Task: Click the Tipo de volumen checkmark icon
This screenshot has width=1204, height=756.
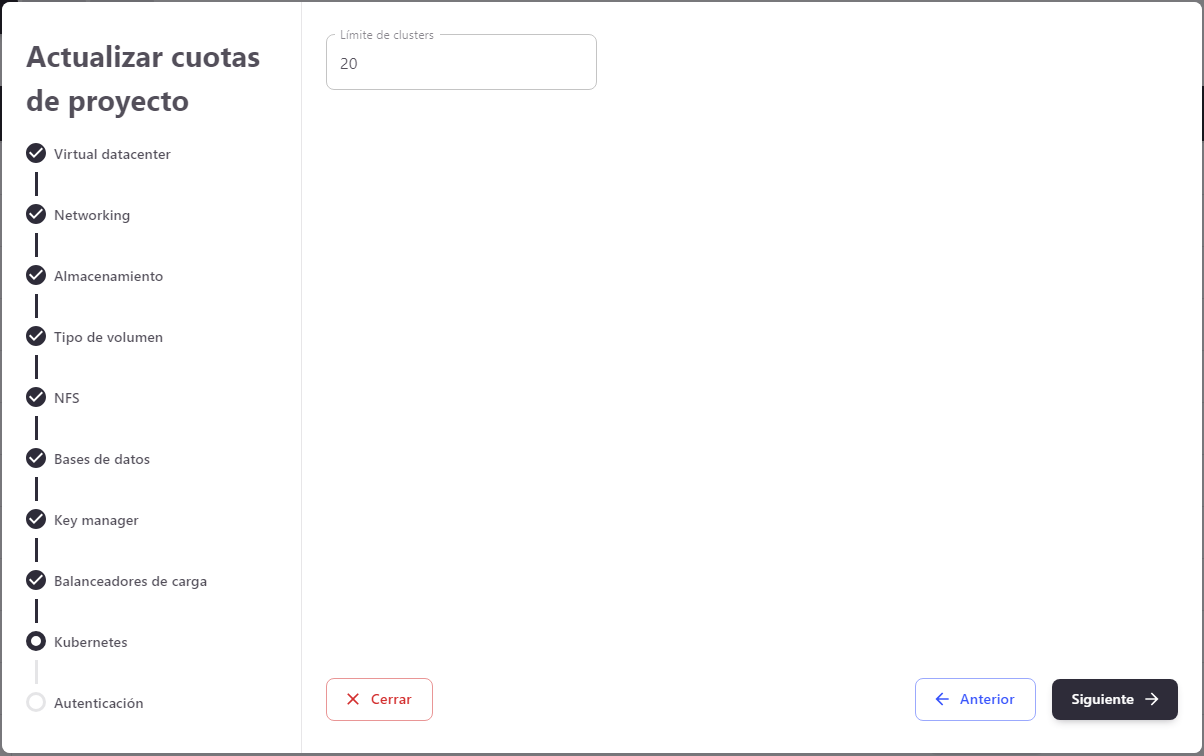Action: pos(36,336)
